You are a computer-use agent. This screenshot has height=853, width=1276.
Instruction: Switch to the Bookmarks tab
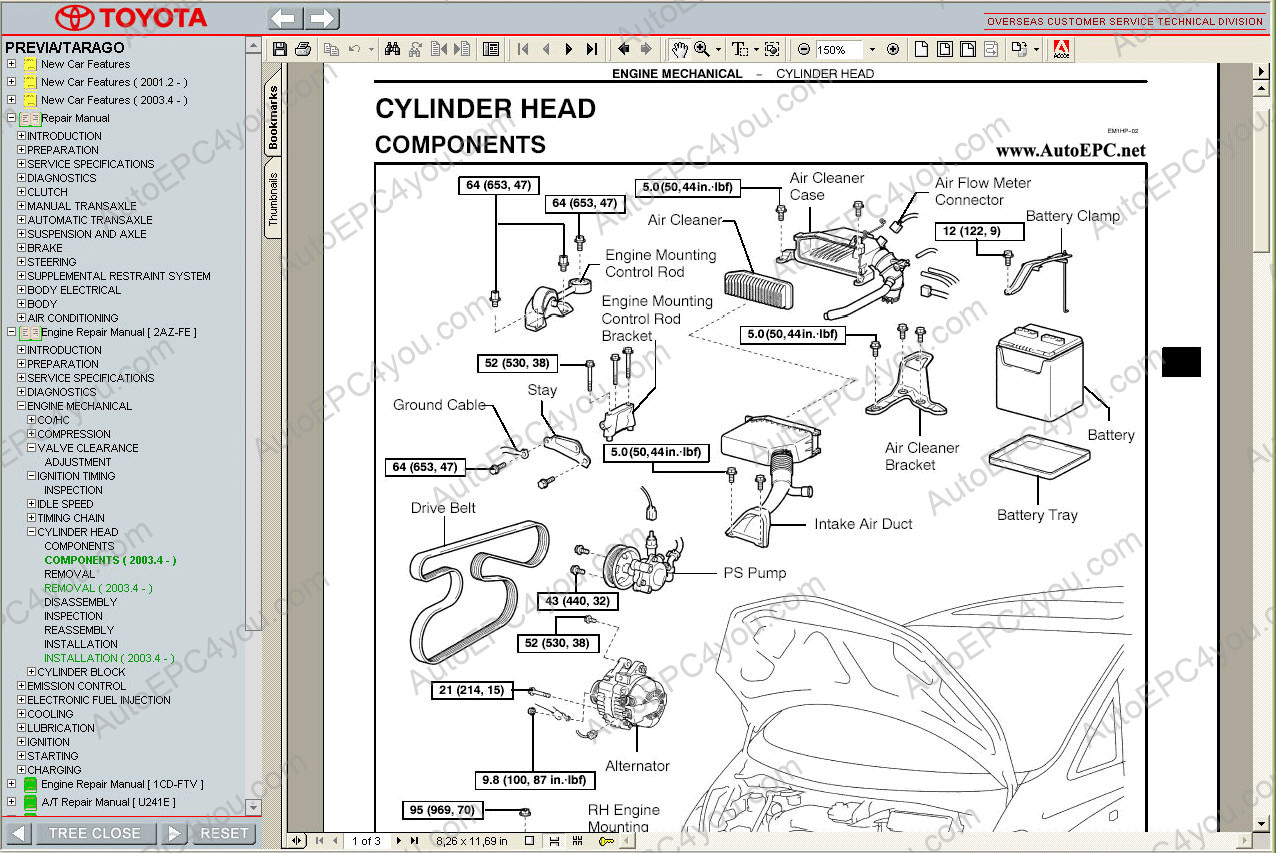[x=274, y=118]
